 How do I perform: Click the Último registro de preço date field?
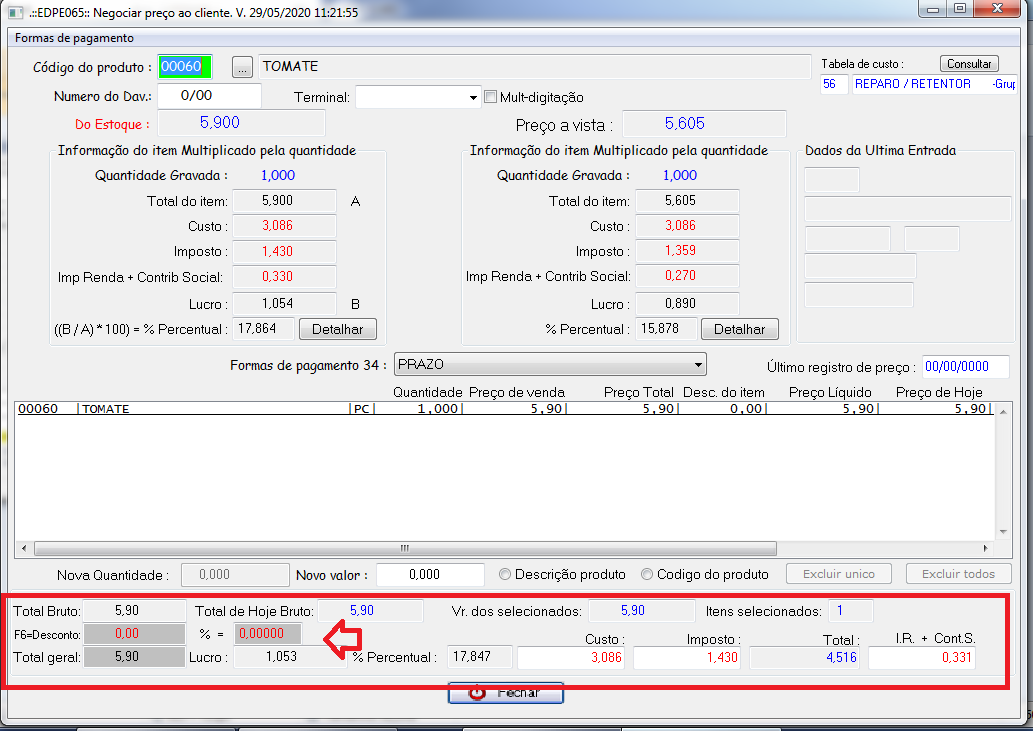[x=964, y=367]
